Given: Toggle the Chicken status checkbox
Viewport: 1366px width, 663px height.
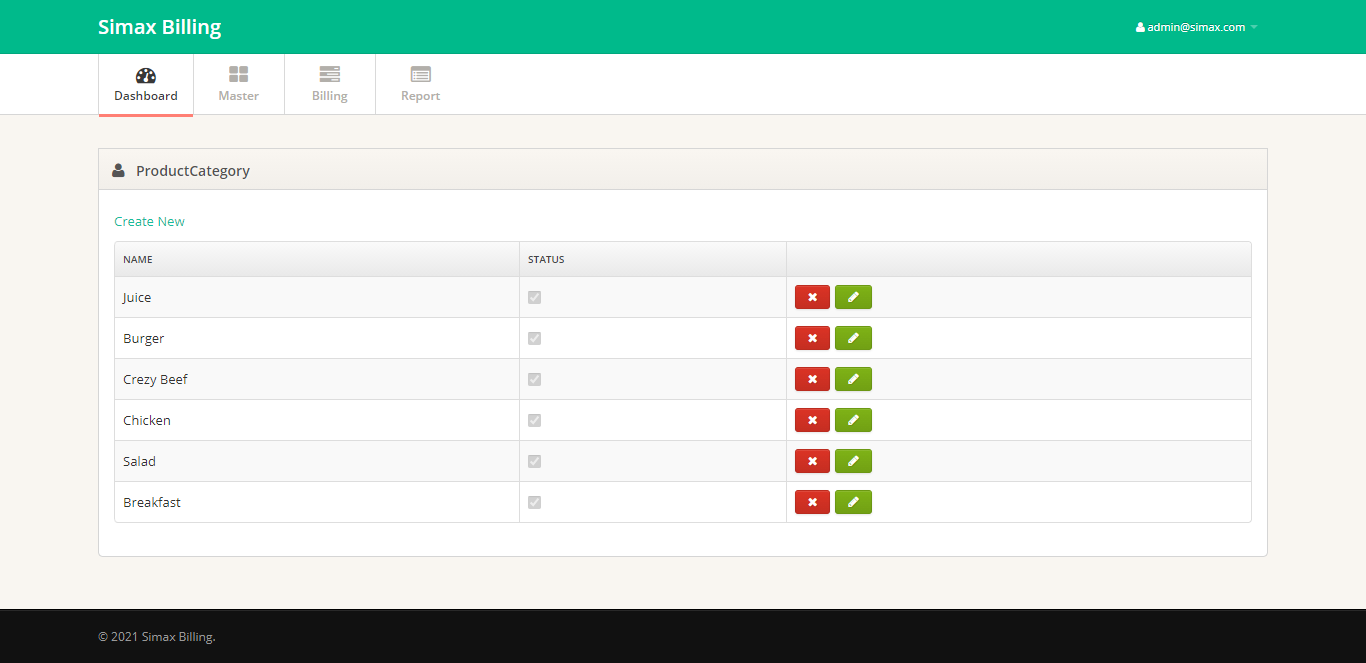Looking at the screenshot, I should [x=534, y=420].
